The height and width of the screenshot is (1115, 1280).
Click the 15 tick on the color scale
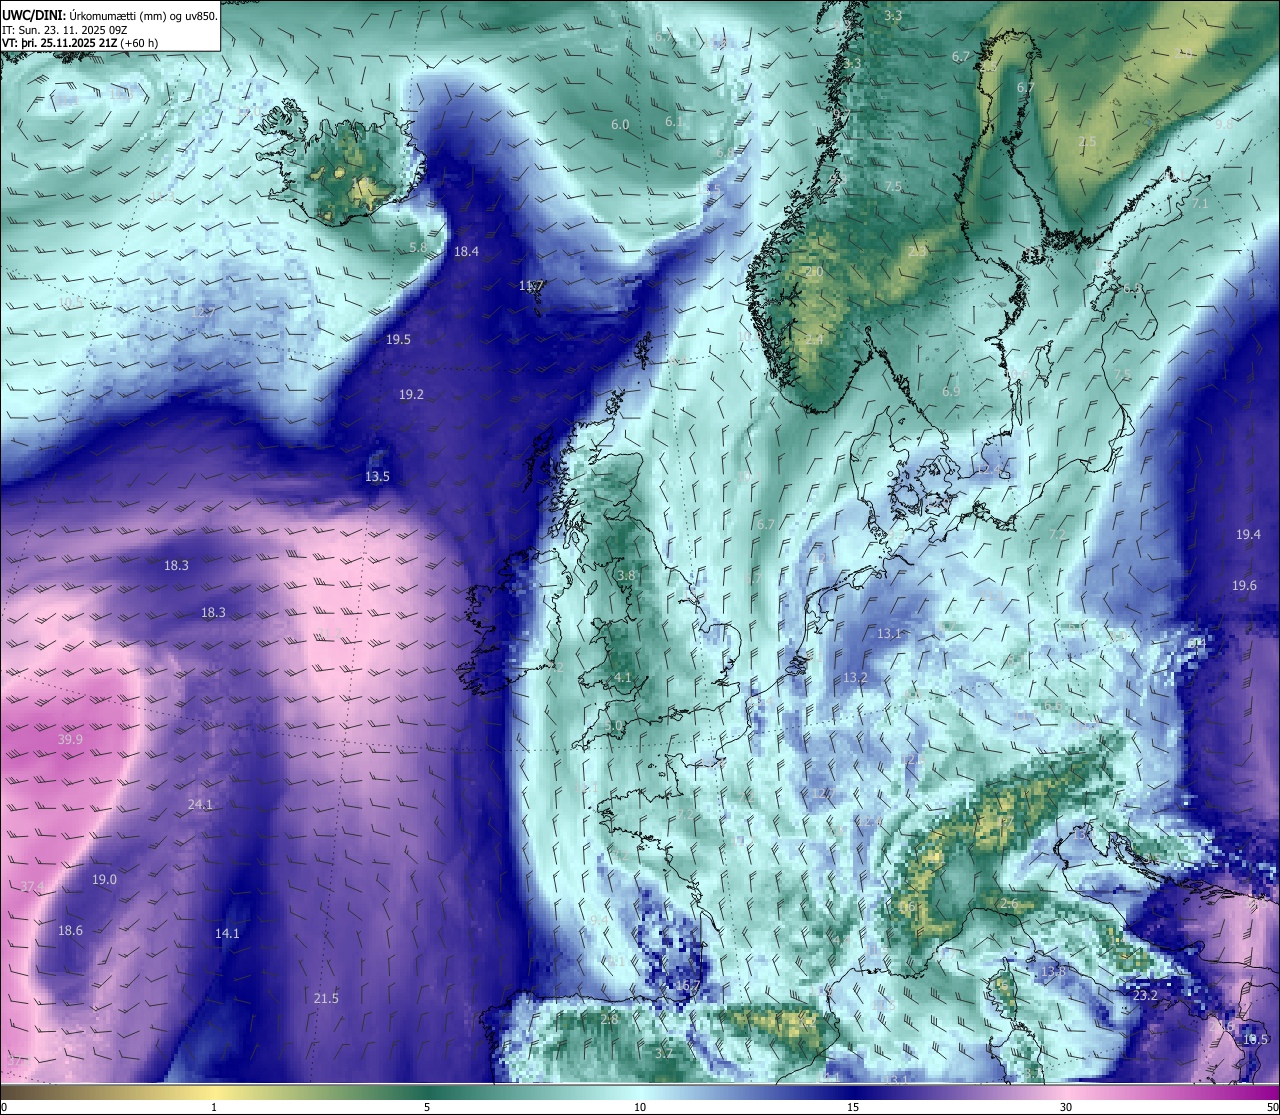click(x=853, y=1107)
